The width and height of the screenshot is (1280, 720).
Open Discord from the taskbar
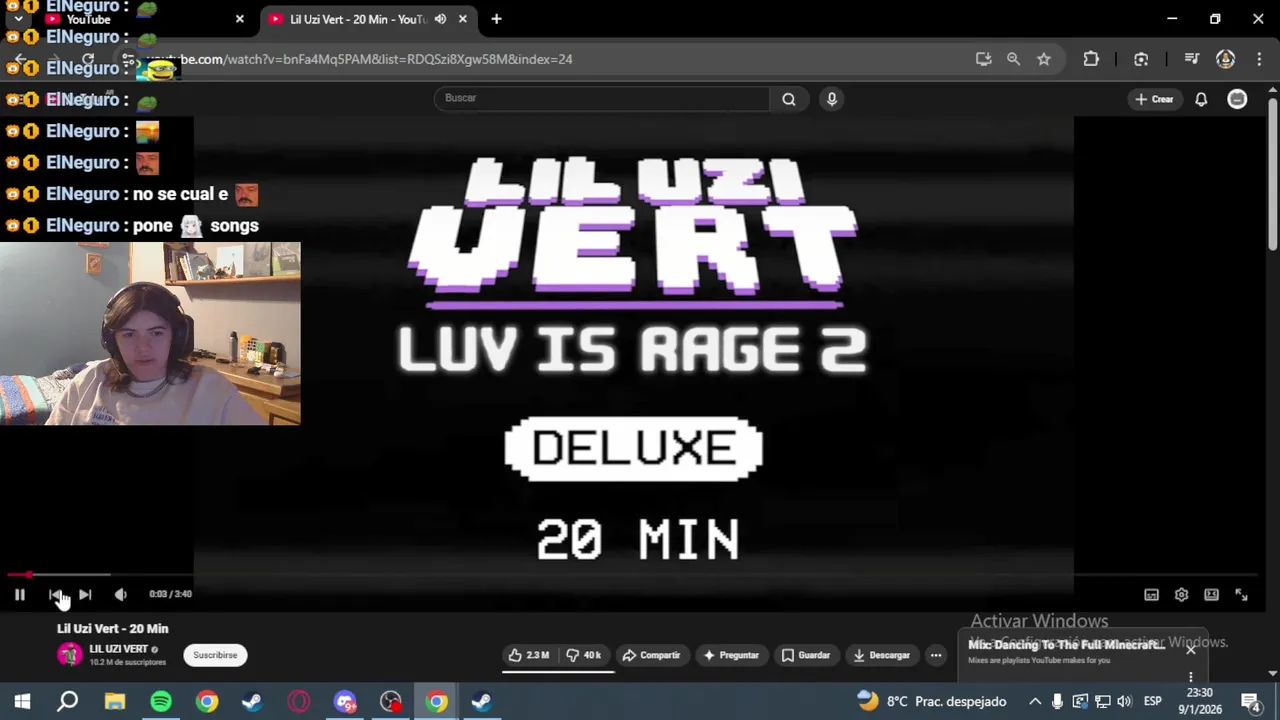[345, 701]
